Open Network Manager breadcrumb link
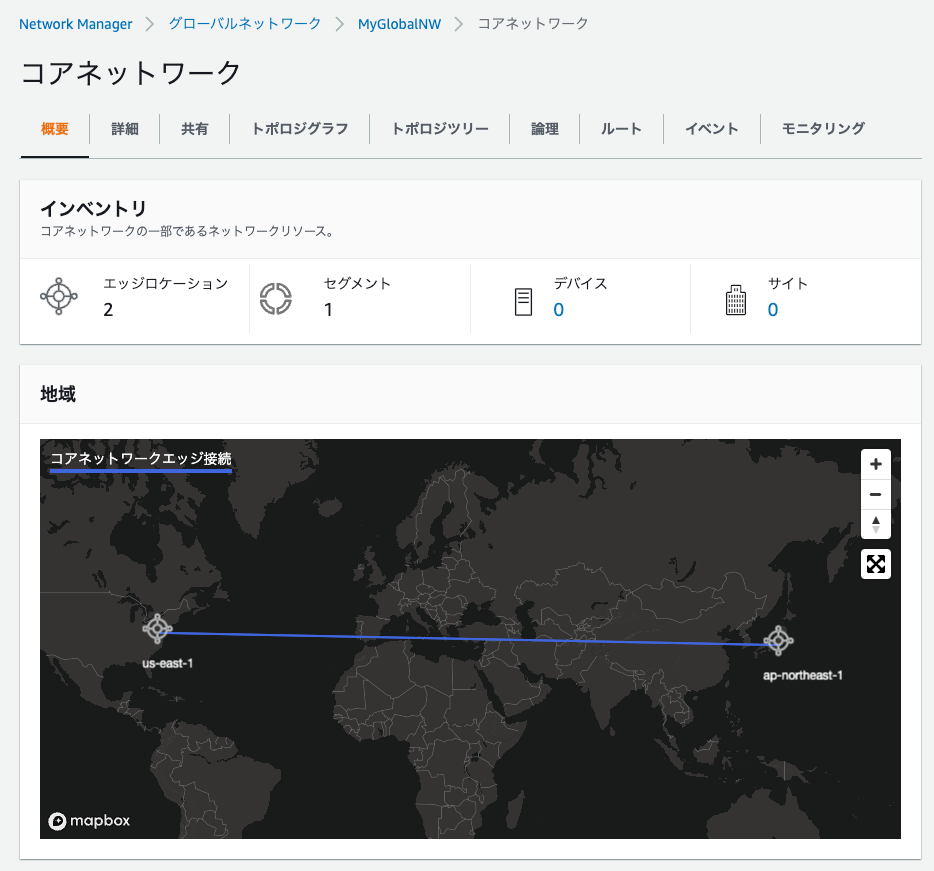 coord(76,24)
